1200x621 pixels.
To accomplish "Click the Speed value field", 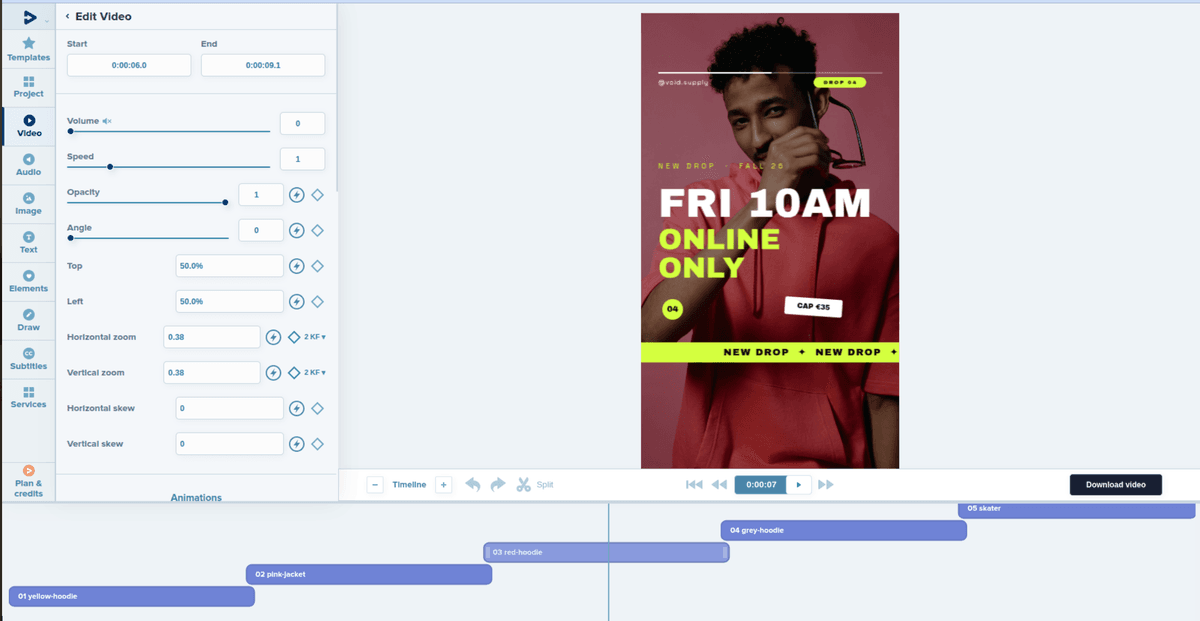I will tap(302, 159).
